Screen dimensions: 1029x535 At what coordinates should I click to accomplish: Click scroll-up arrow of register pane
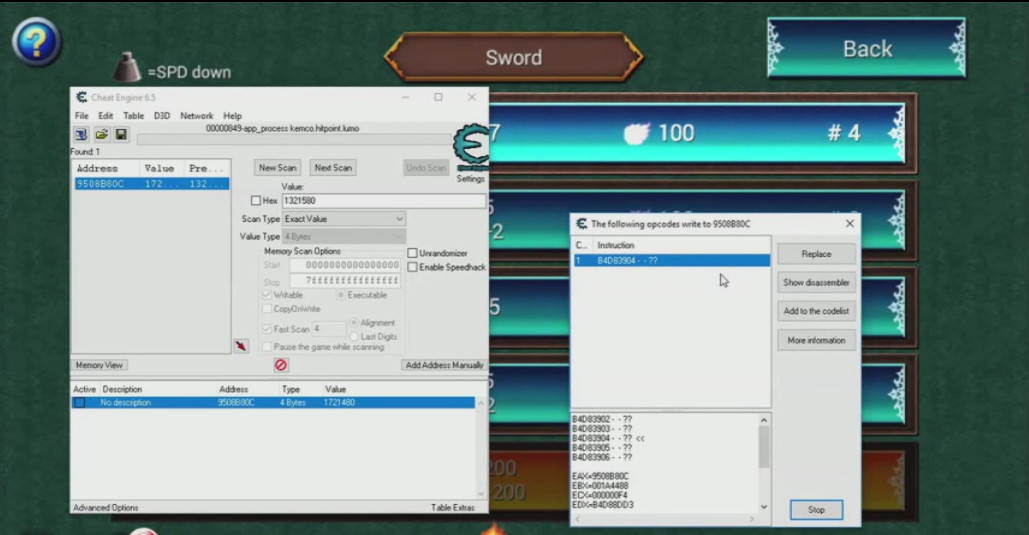[x=764, y=420]
